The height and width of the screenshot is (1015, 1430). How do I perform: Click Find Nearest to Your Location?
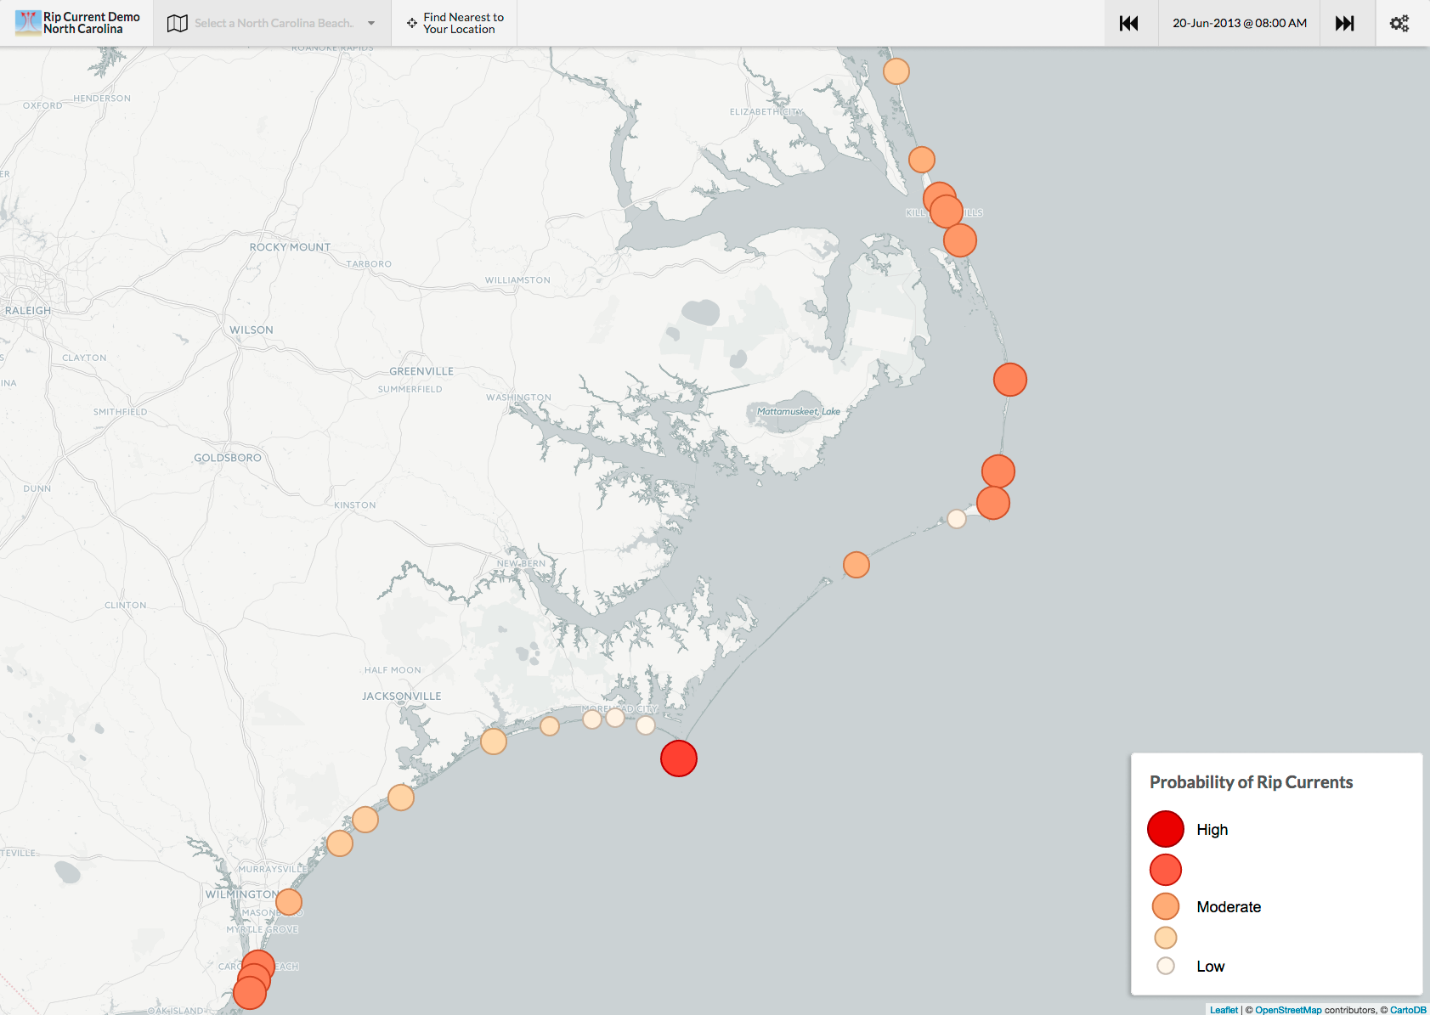(x=455, y=23)
